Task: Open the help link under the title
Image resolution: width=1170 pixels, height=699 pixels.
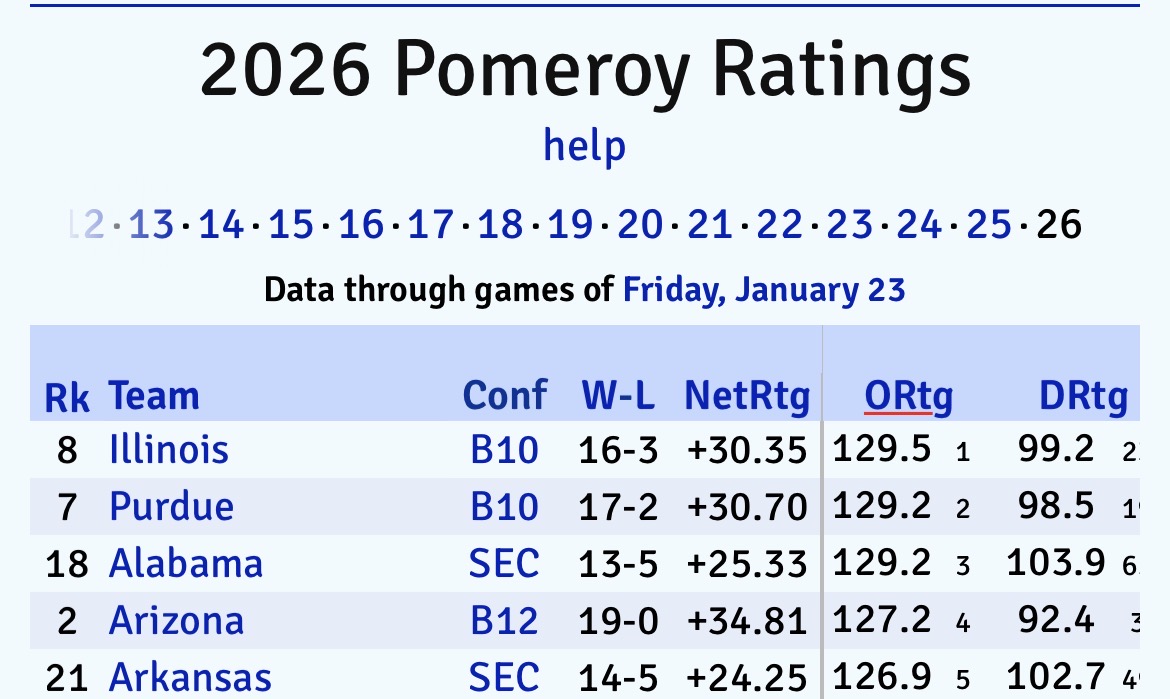Action: (584, 146)
